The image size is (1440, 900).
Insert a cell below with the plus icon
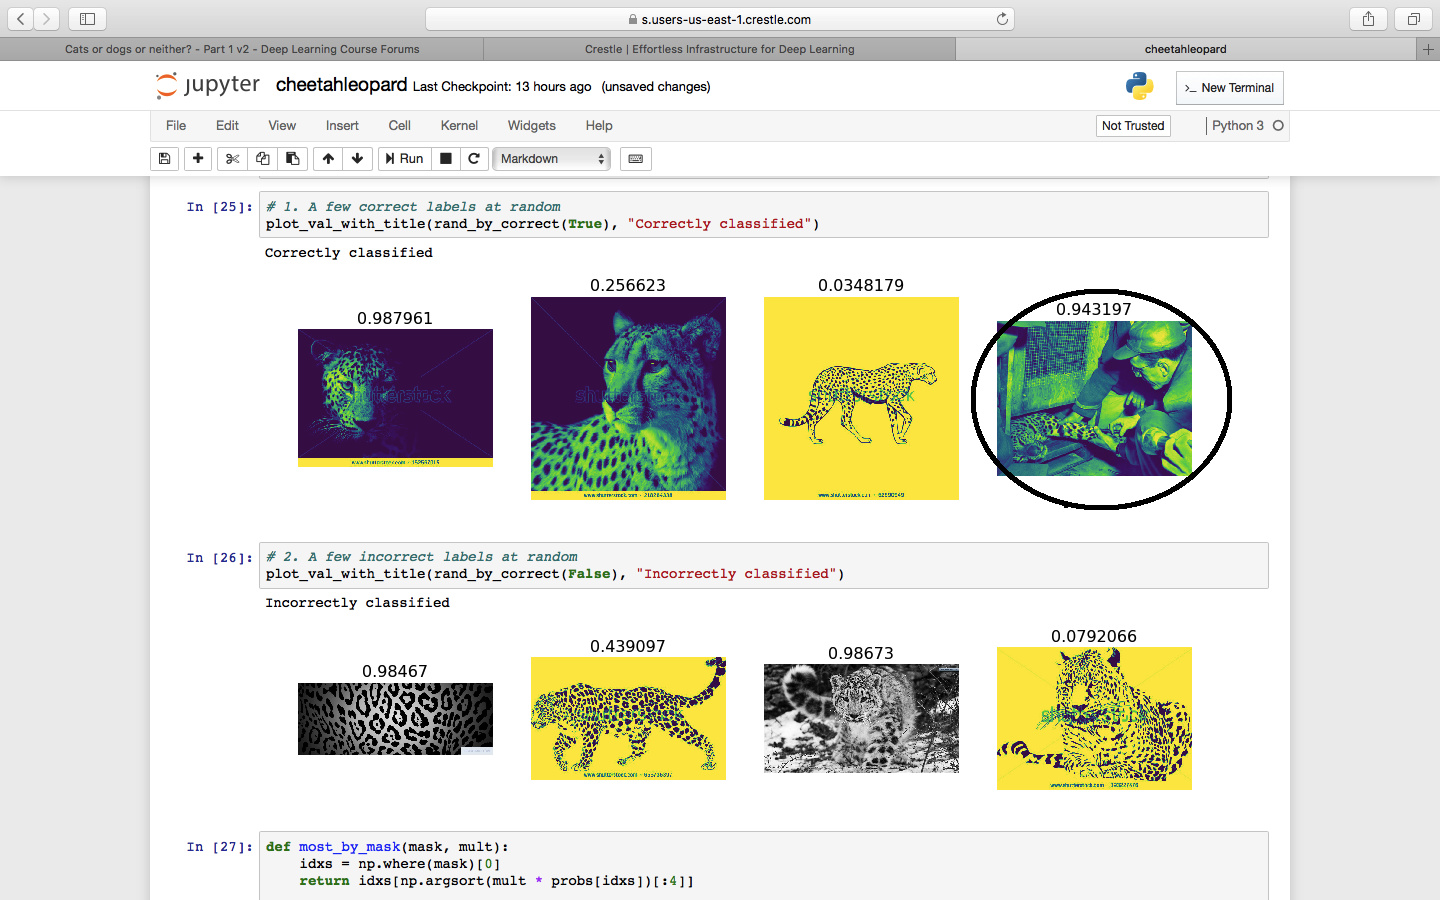point(198,159)
